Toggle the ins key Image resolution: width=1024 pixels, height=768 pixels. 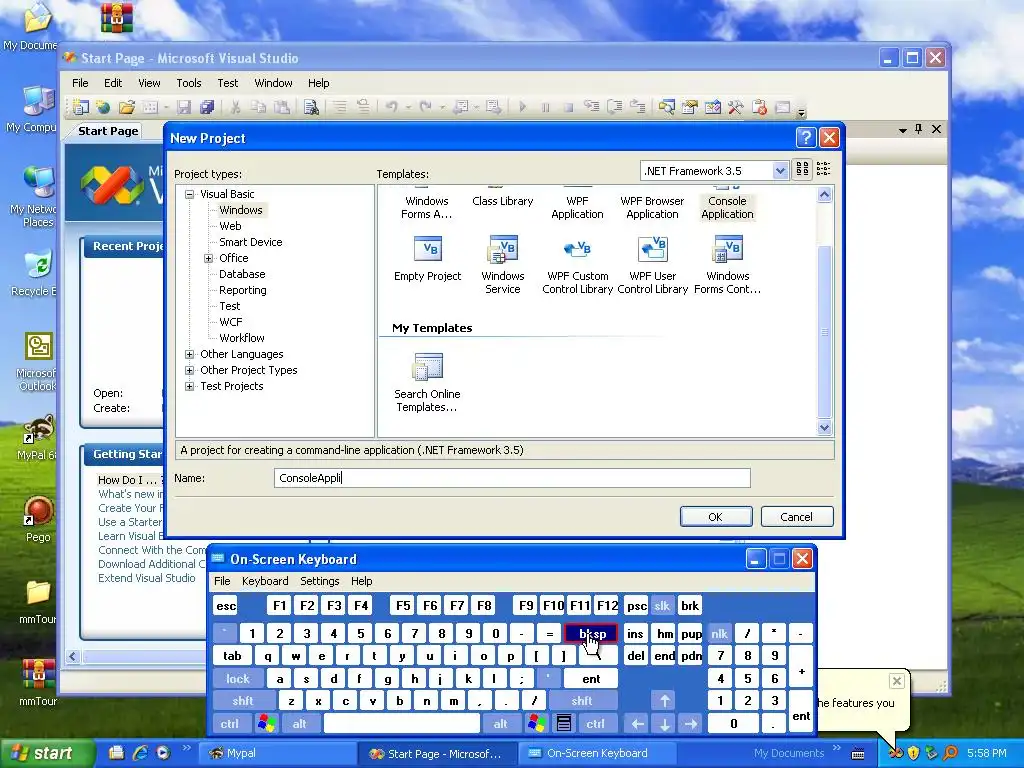pos(635,633)
